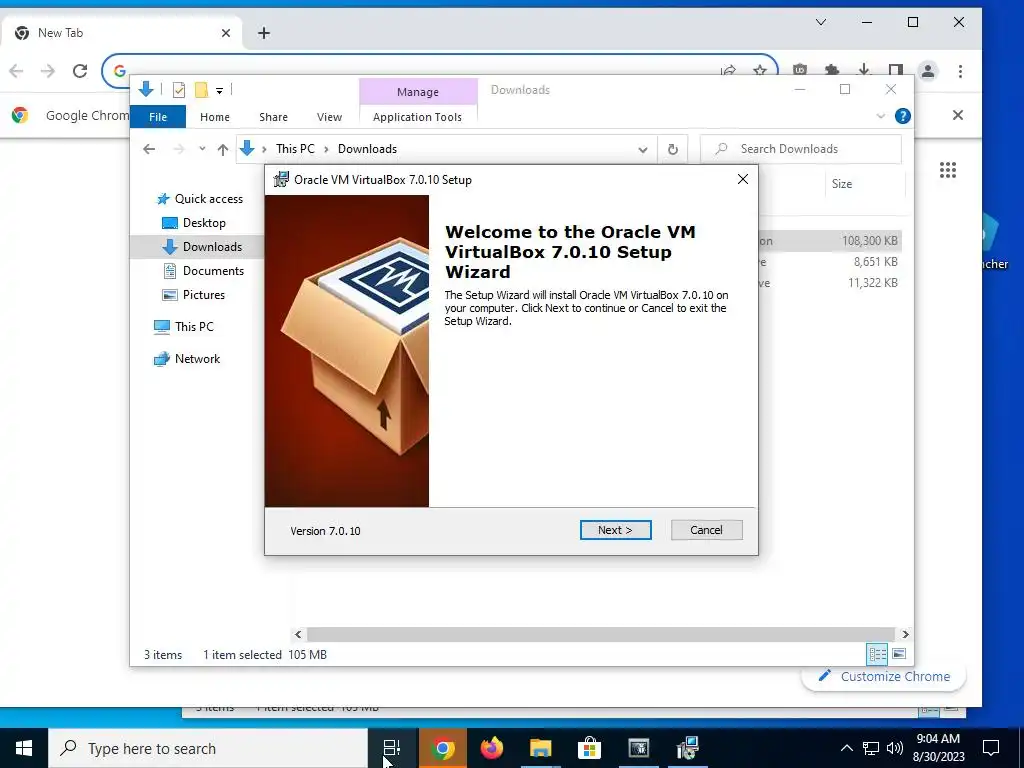Open the network status tray icon
1024x768 pixels.
tap(871, 748)
